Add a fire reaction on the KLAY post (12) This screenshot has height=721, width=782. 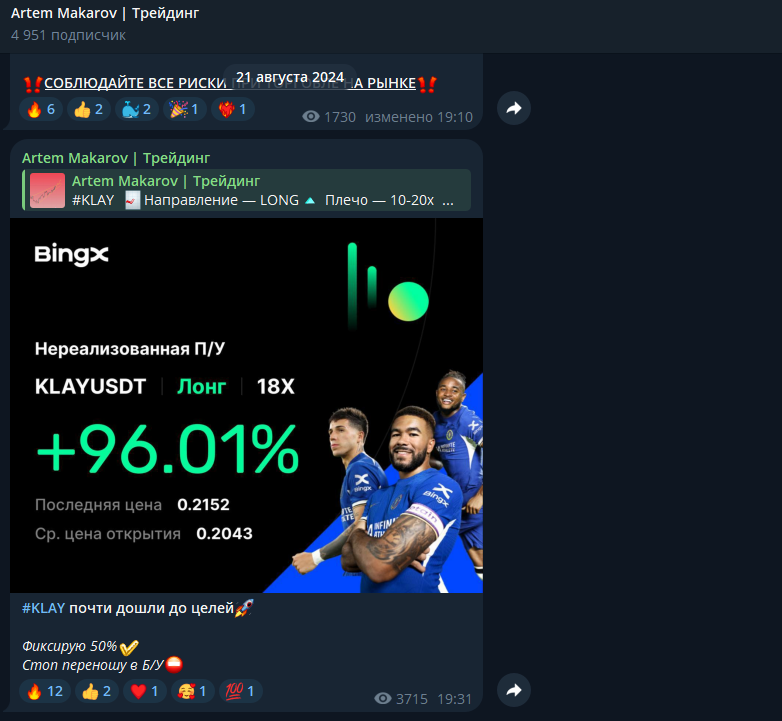tap(45, 691)
